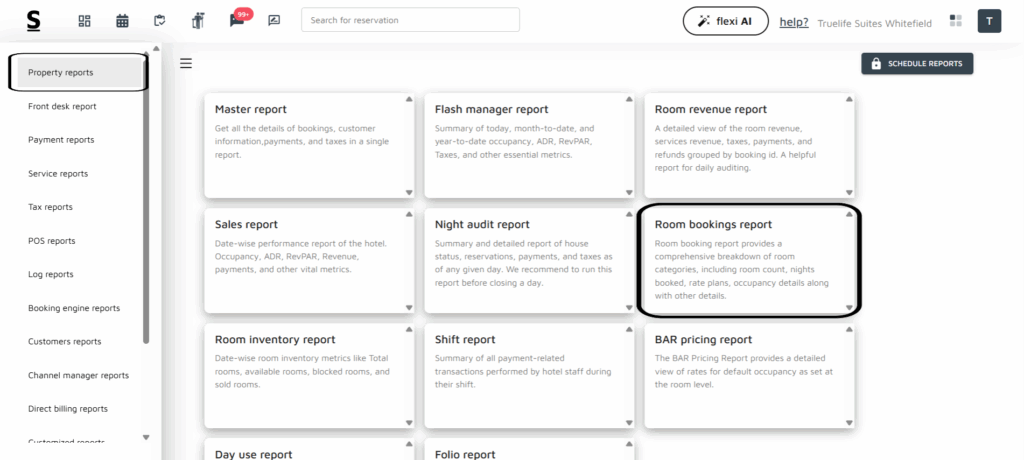Image resolution: width=1024 pixels, height=460 pixels.
Task: Open the Channel manager reports category
Action: [78, 375]
